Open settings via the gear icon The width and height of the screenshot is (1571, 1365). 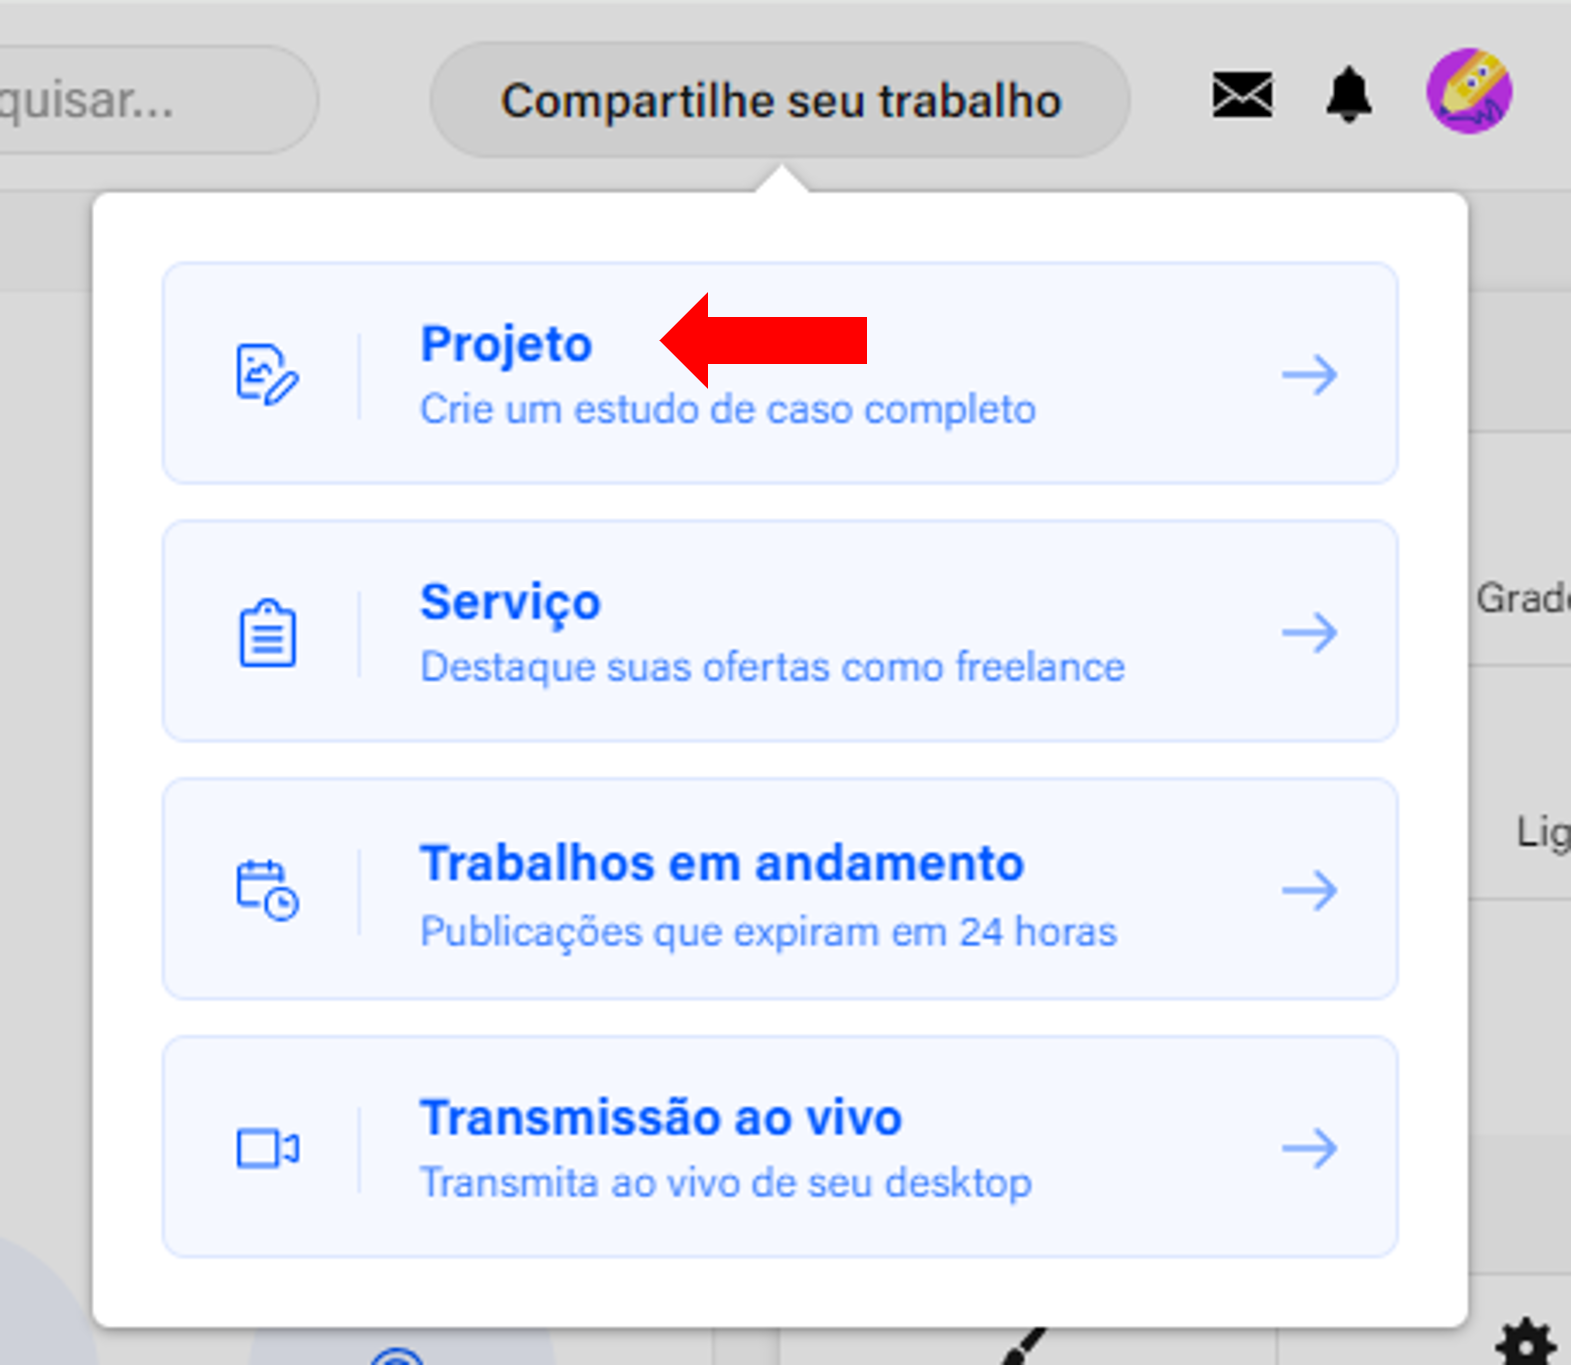(1526, 1343)
